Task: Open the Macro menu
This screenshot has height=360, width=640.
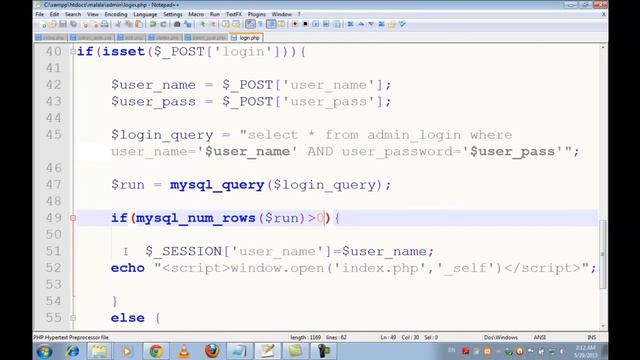Action: [x=196, y=14]
